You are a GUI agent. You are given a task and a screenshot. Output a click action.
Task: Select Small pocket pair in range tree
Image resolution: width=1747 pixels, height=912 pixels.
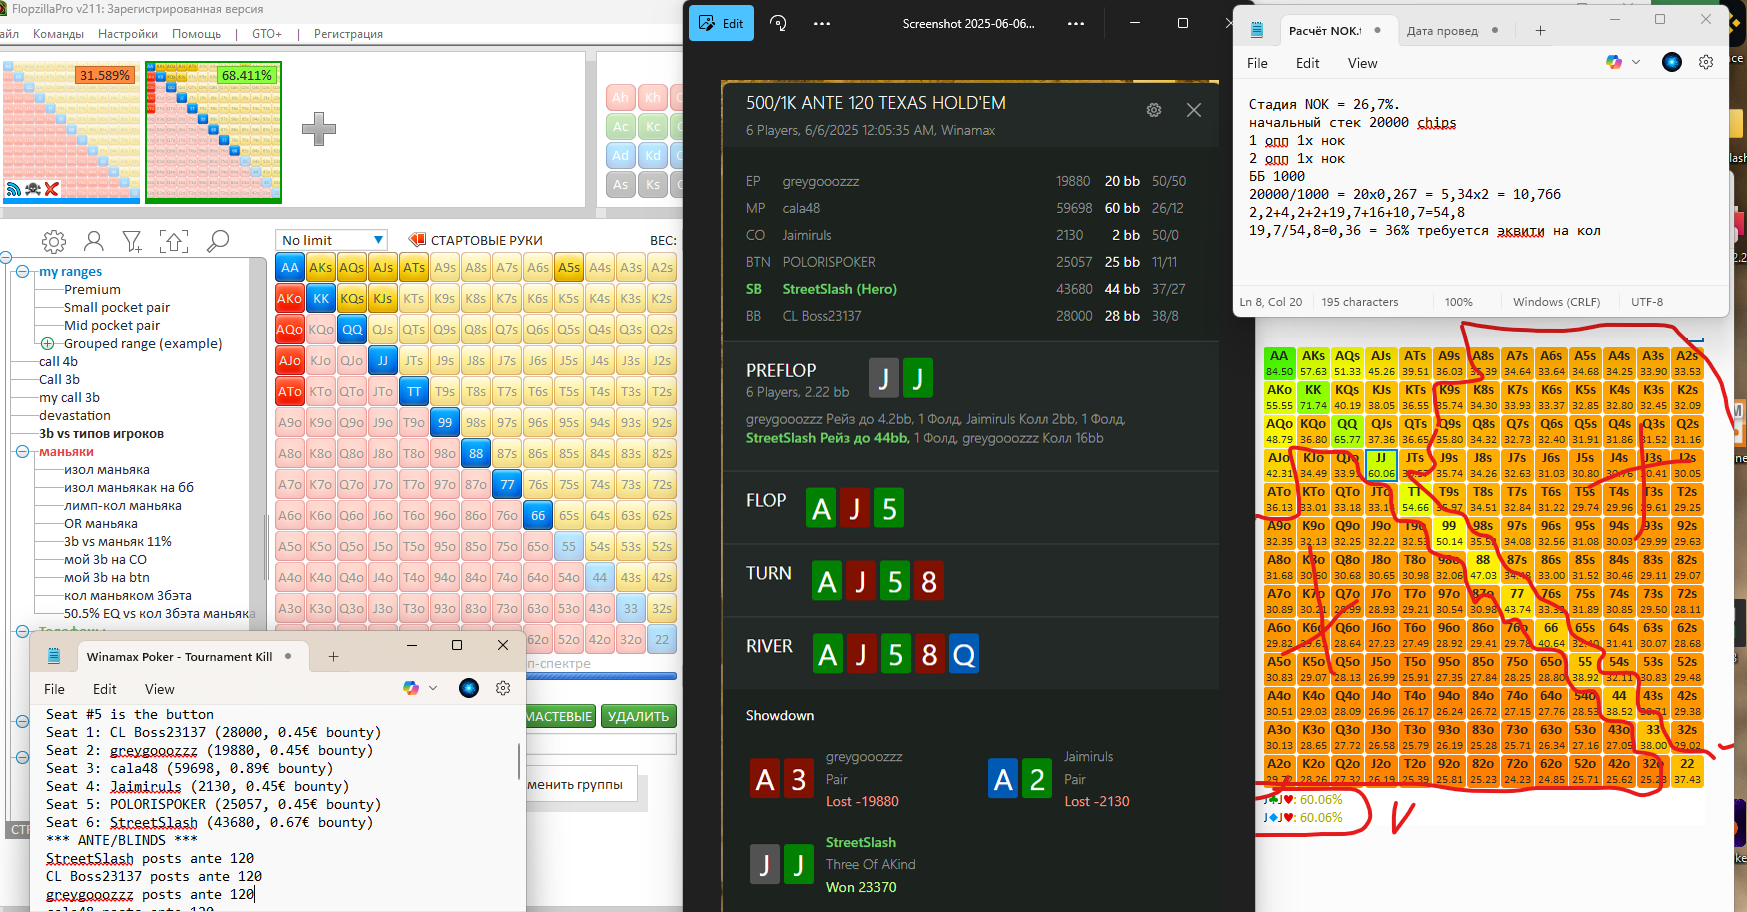click(117, 308)
